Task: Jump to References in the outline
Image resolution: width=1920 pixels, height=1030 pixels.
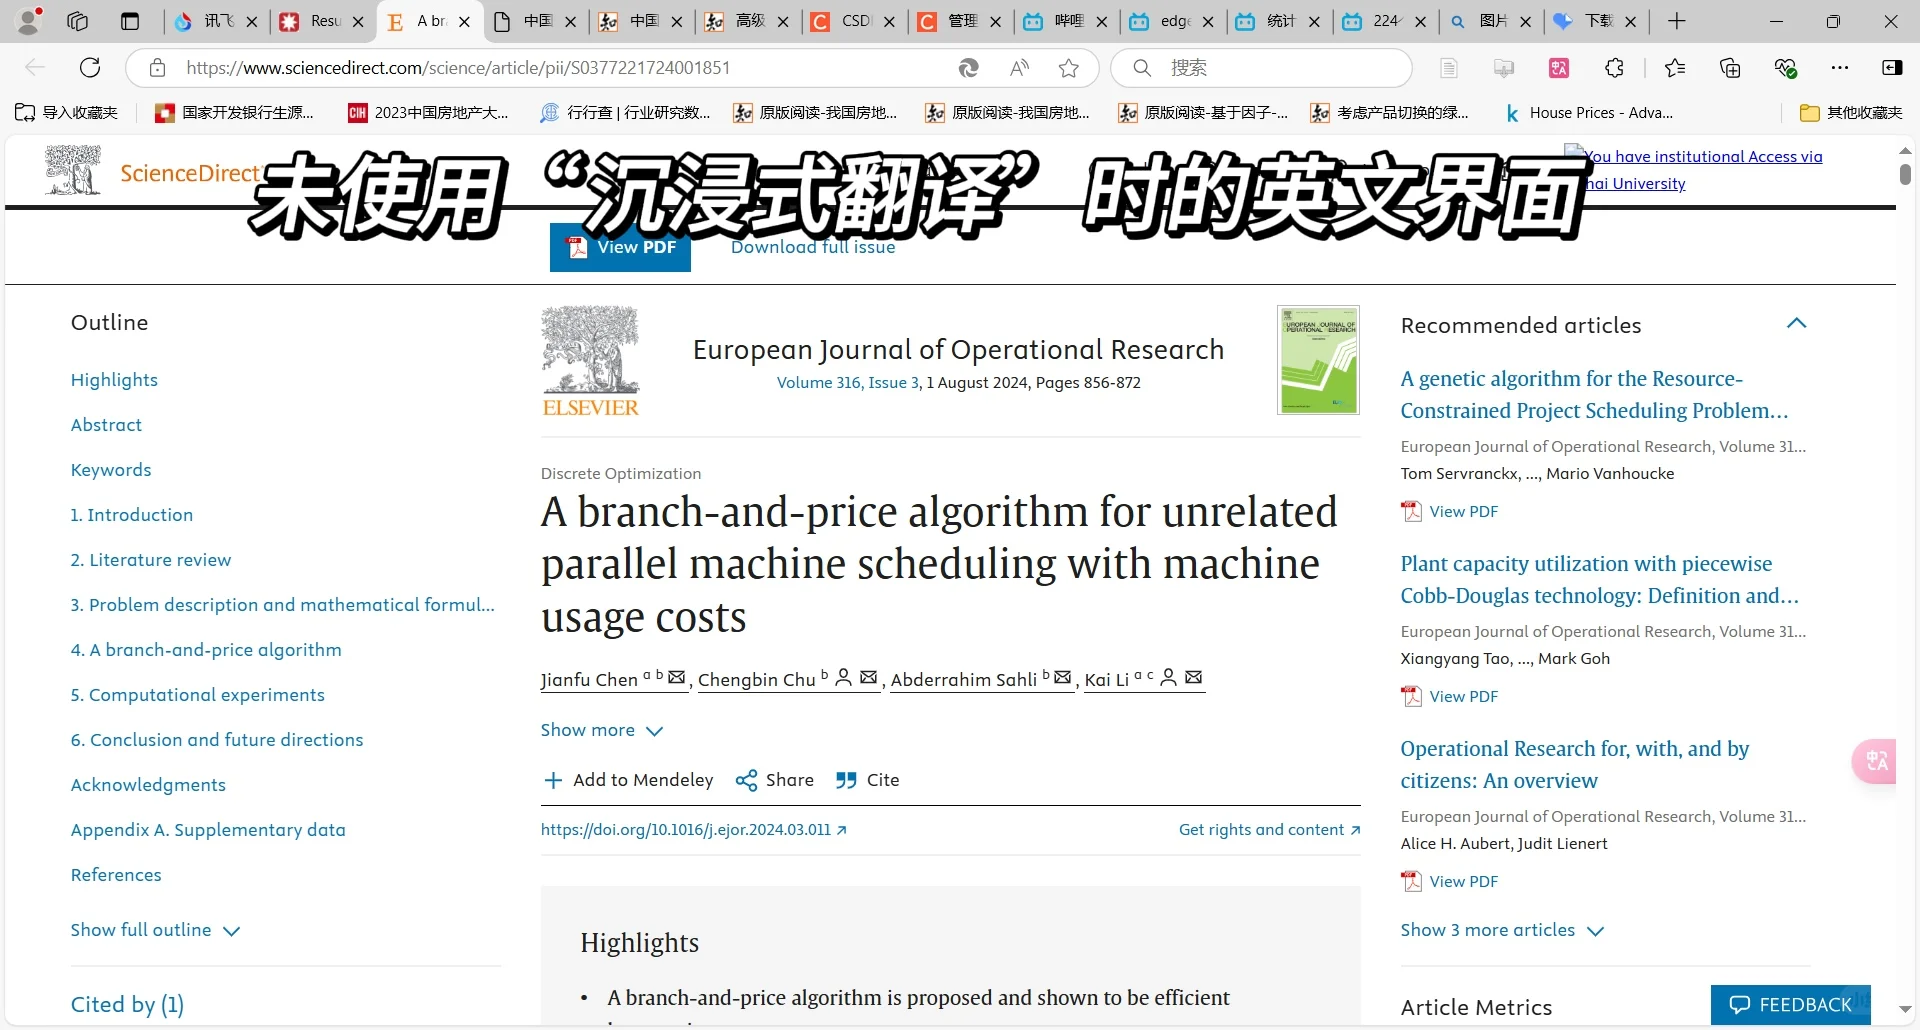Action: [116, 875]
